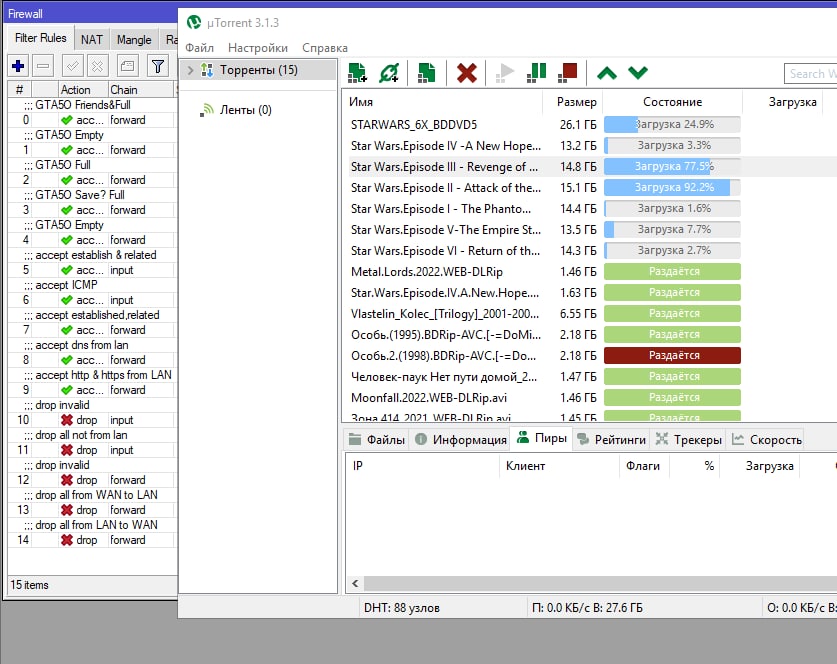Select Firewall comment 'accept http & https from LAN'

coord(103,375)
